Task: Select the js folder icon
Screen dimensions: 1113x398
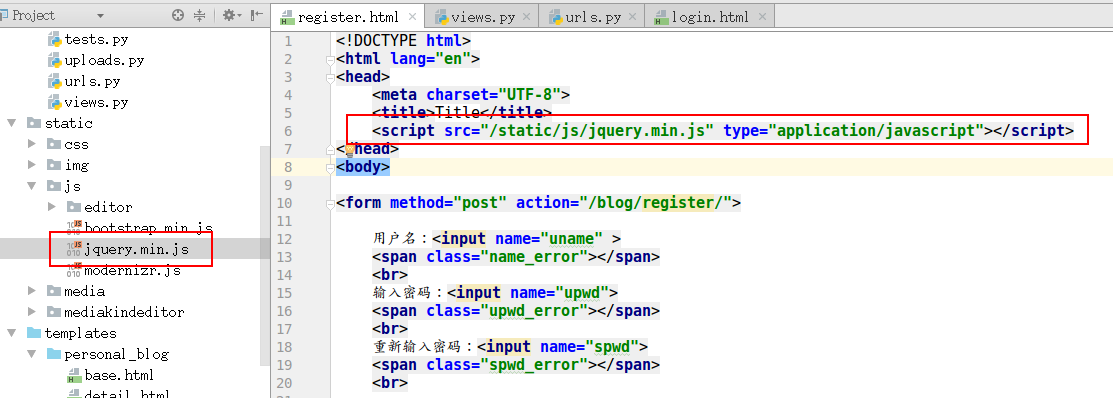Action: 53,187
